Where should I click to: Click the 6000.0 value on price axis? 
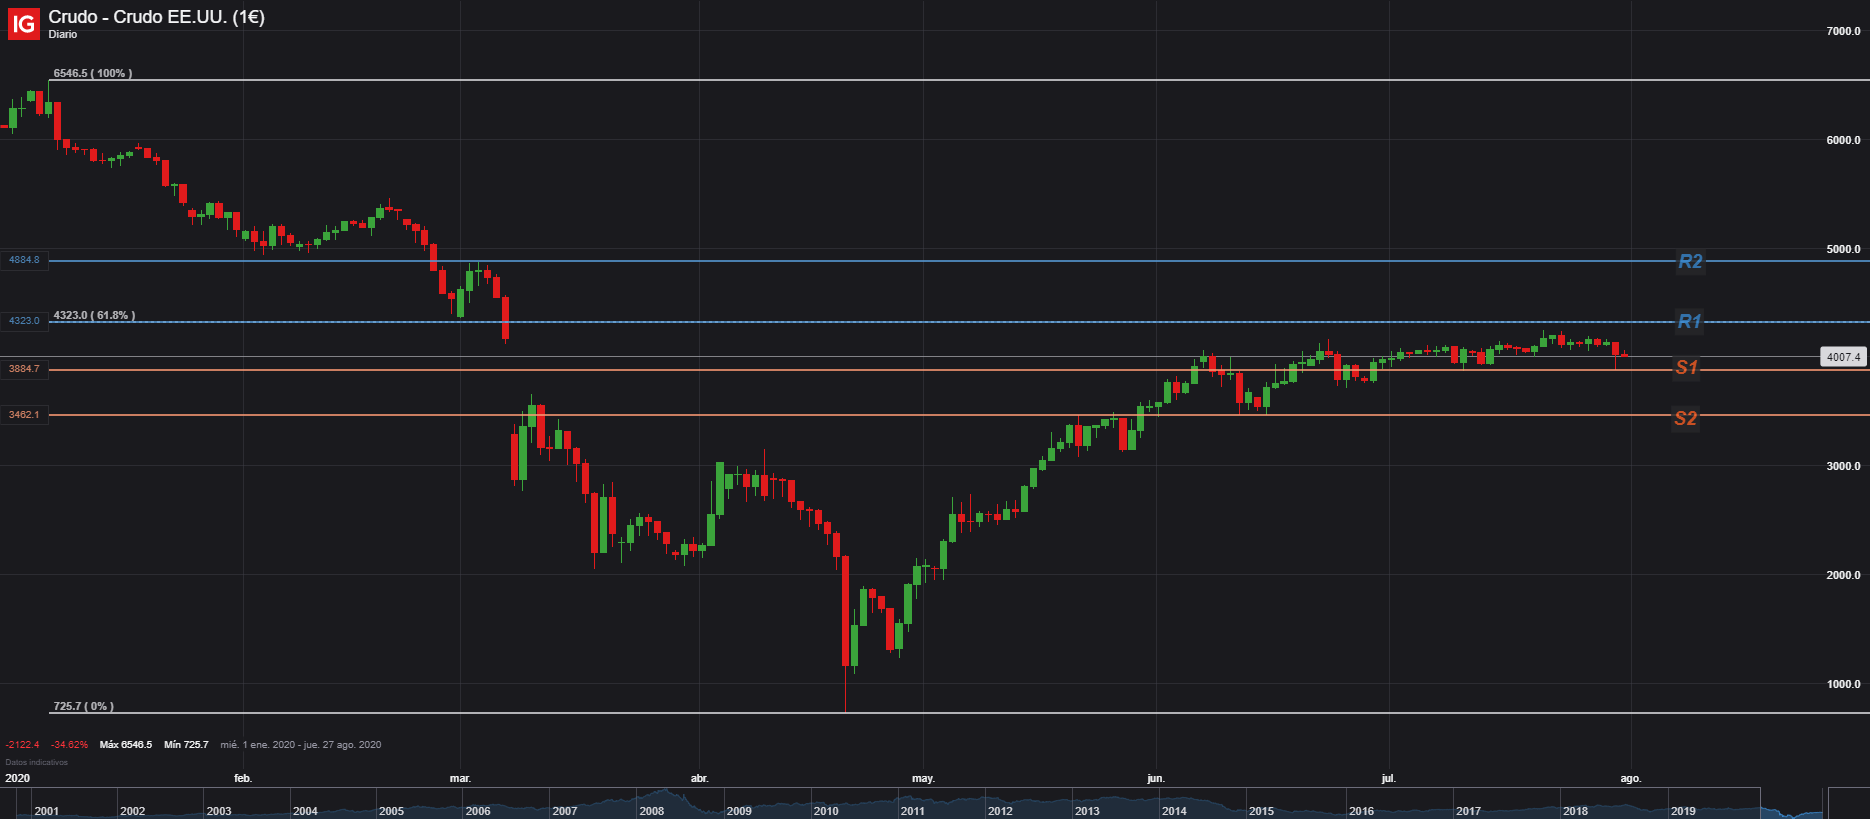coord(1843,140)
